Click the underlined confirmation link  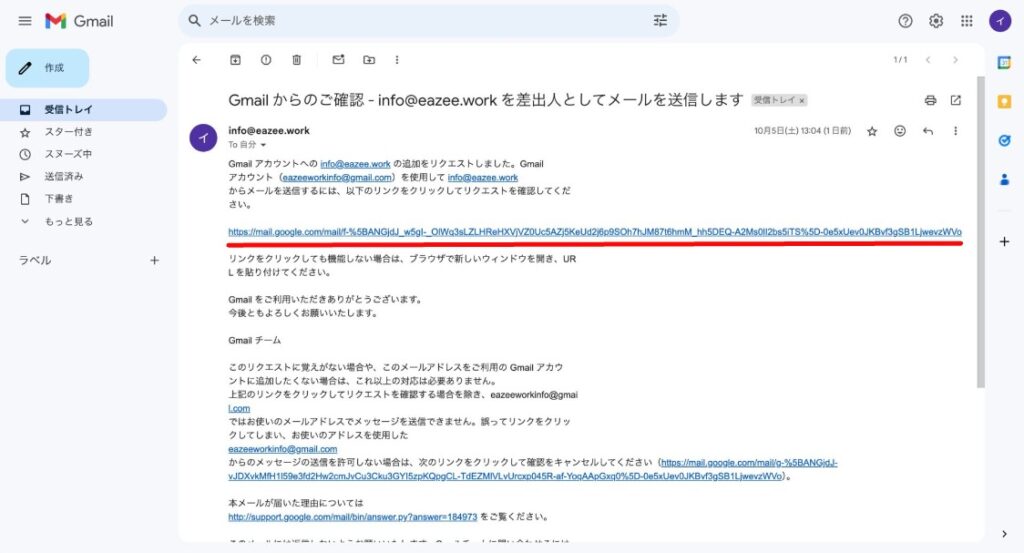[594, 232]
